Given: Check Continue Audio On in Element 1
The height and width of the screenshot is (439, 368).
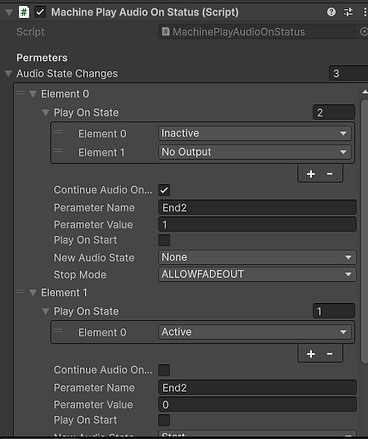Looking at the screenshot, I should tap(164, 370).
